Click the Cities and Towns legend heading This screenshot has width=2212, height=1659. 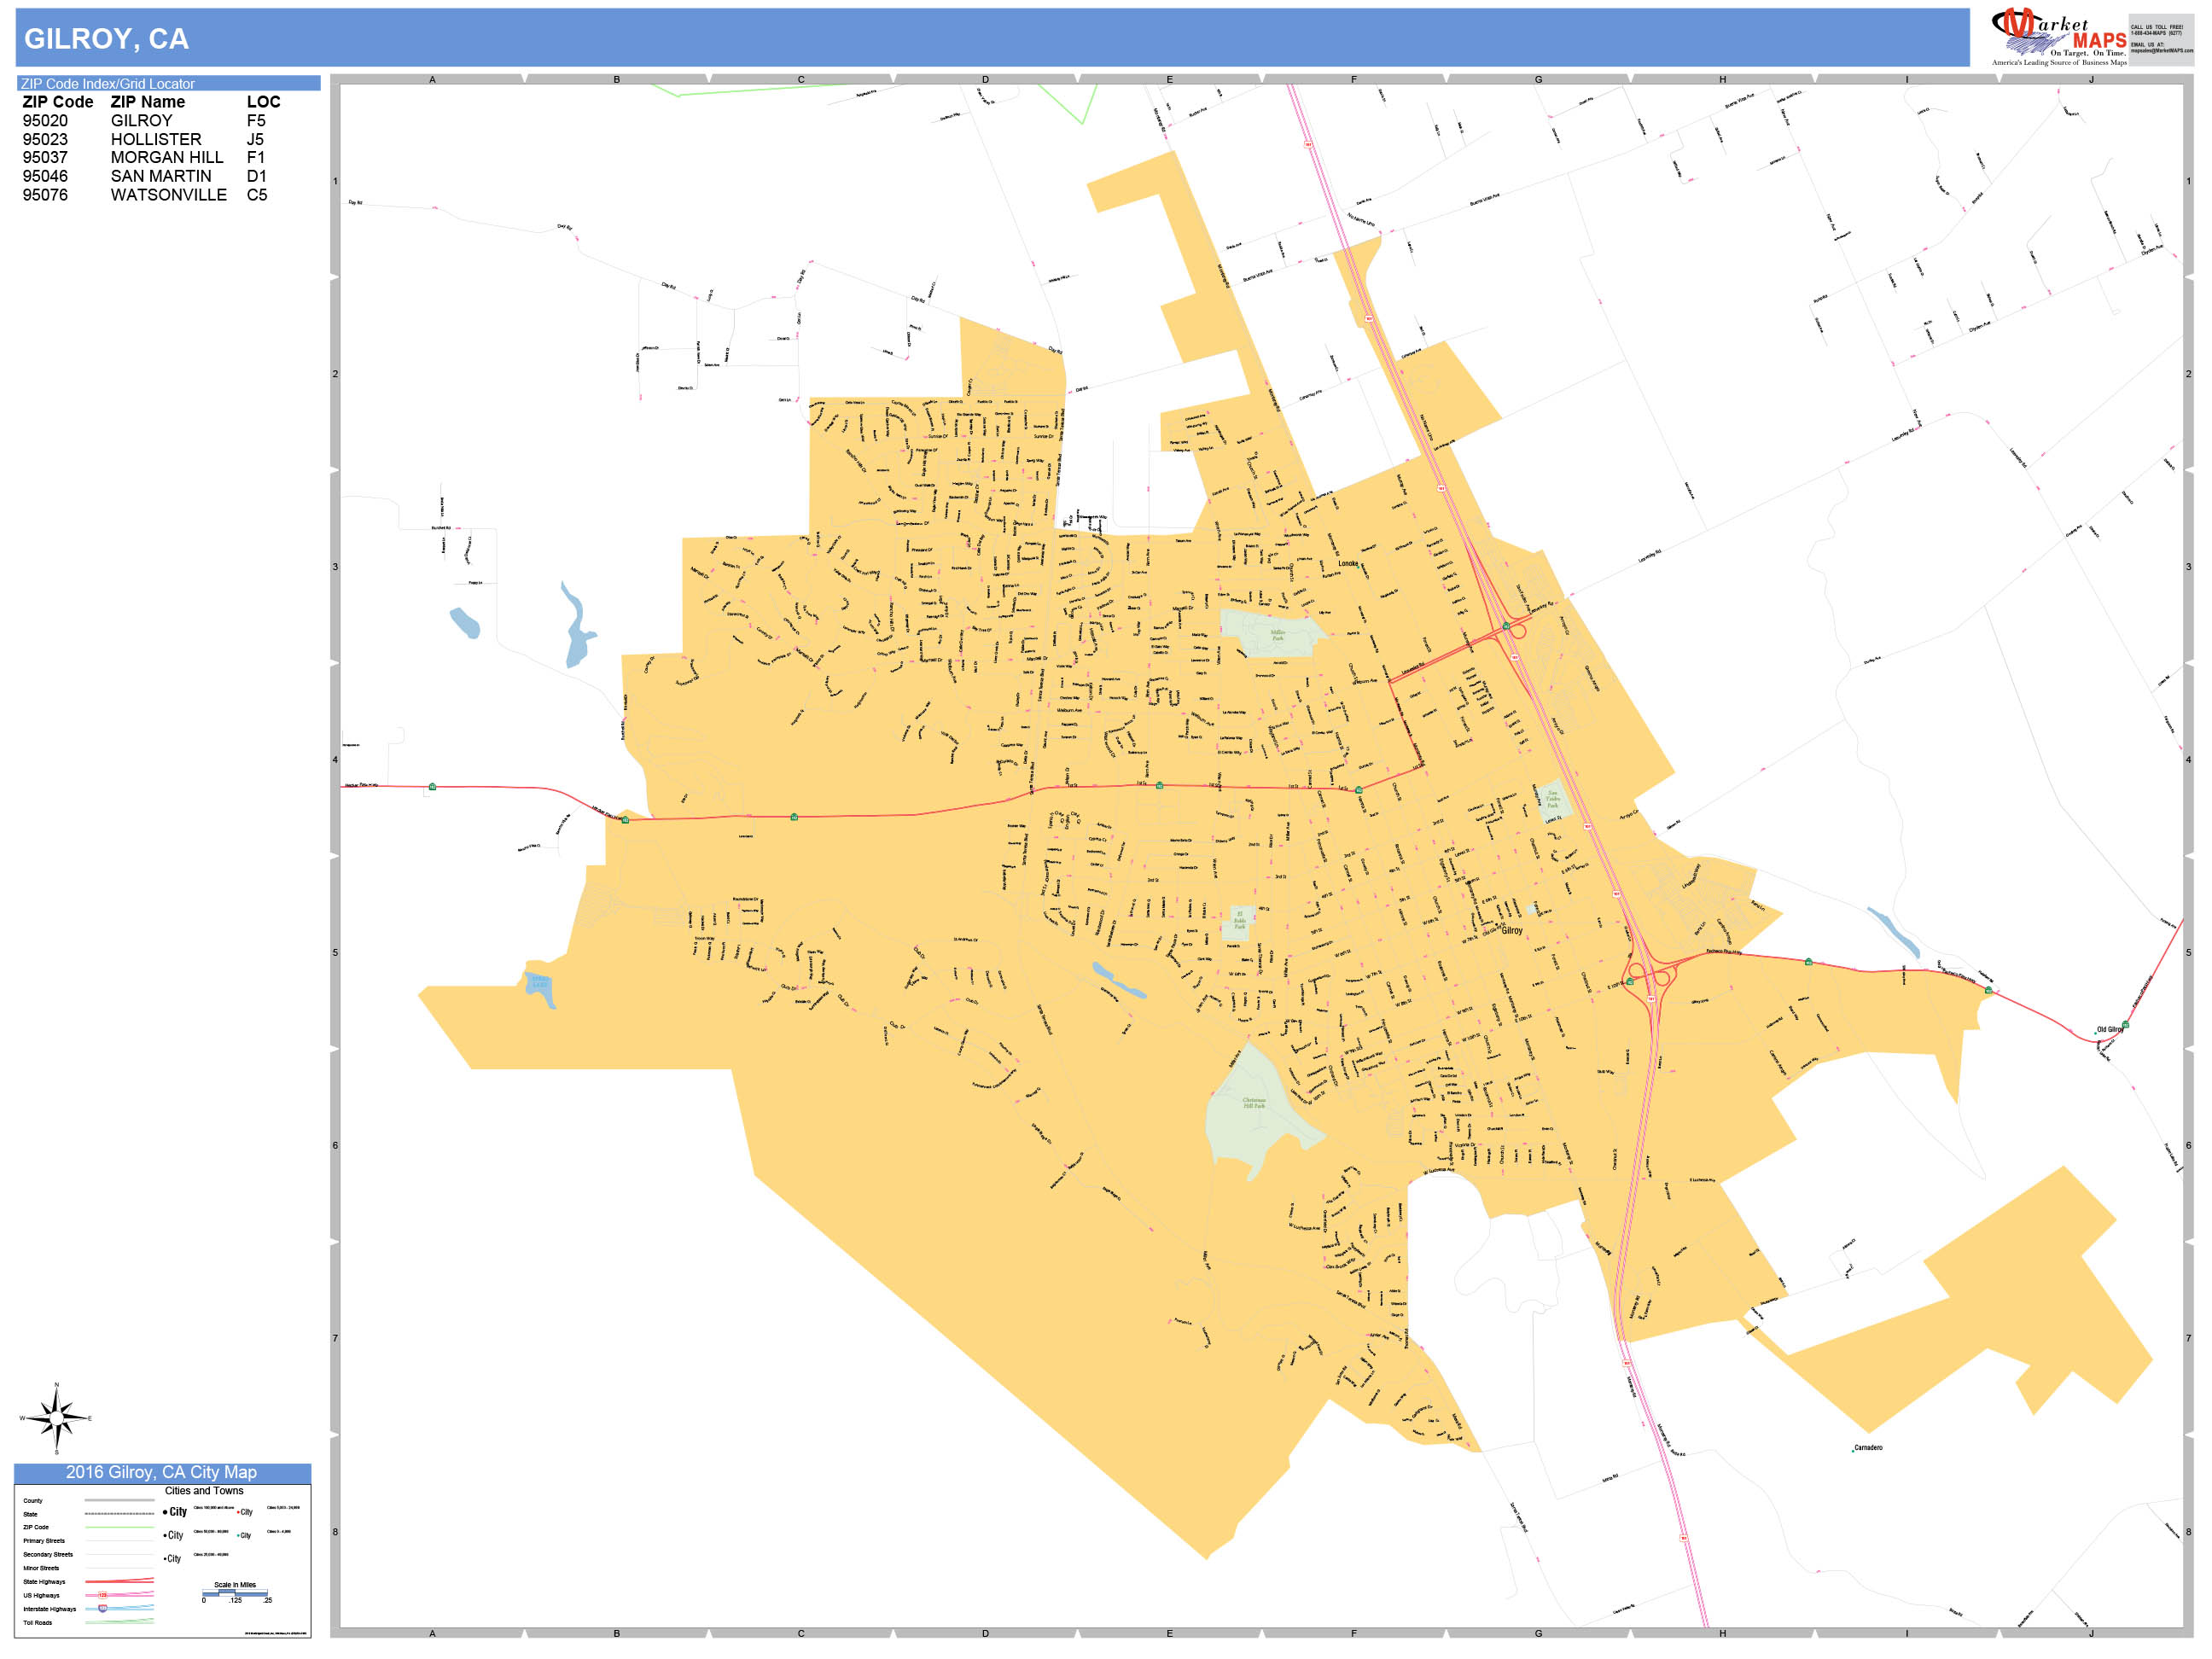point(204,1491)
